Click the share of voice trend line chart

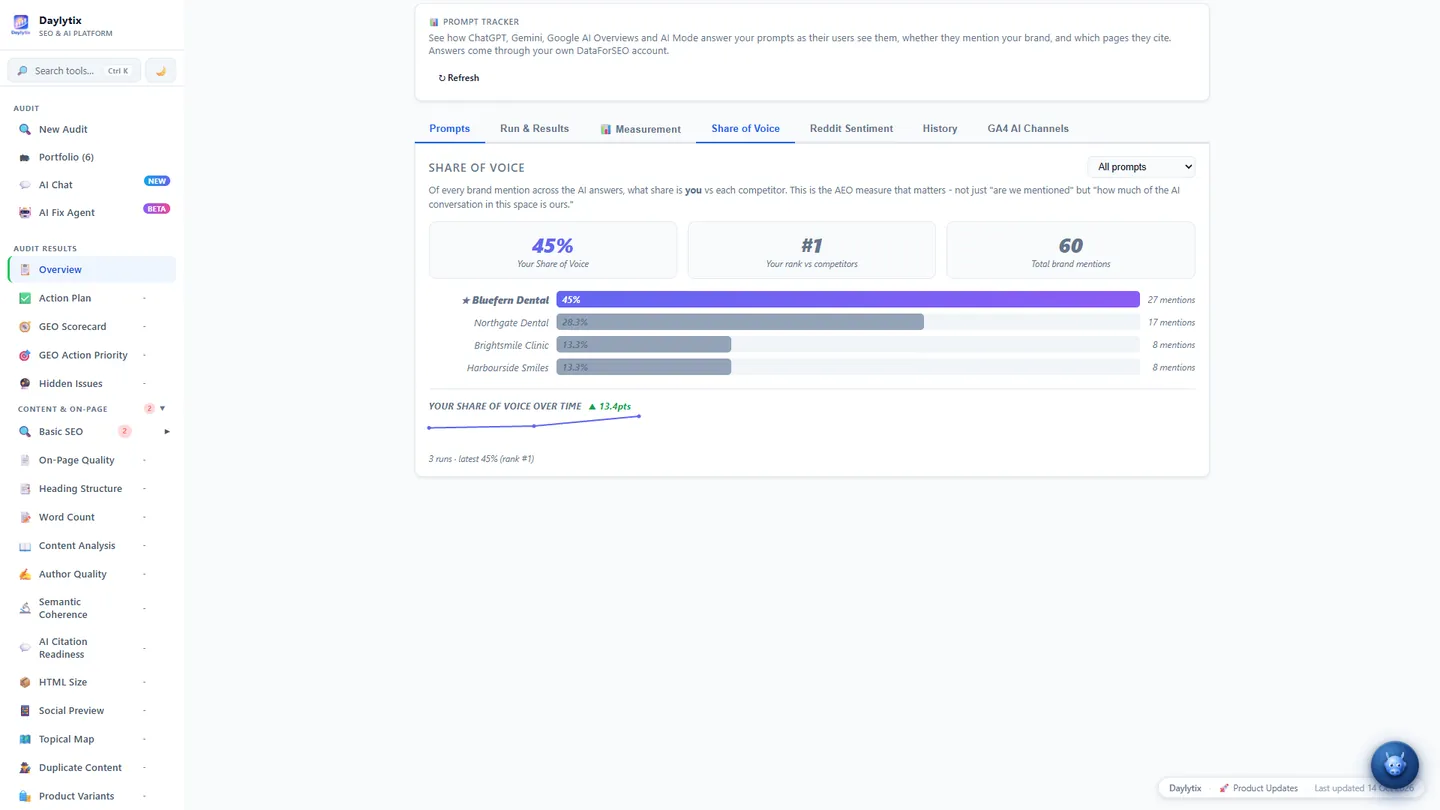point(534,423)
